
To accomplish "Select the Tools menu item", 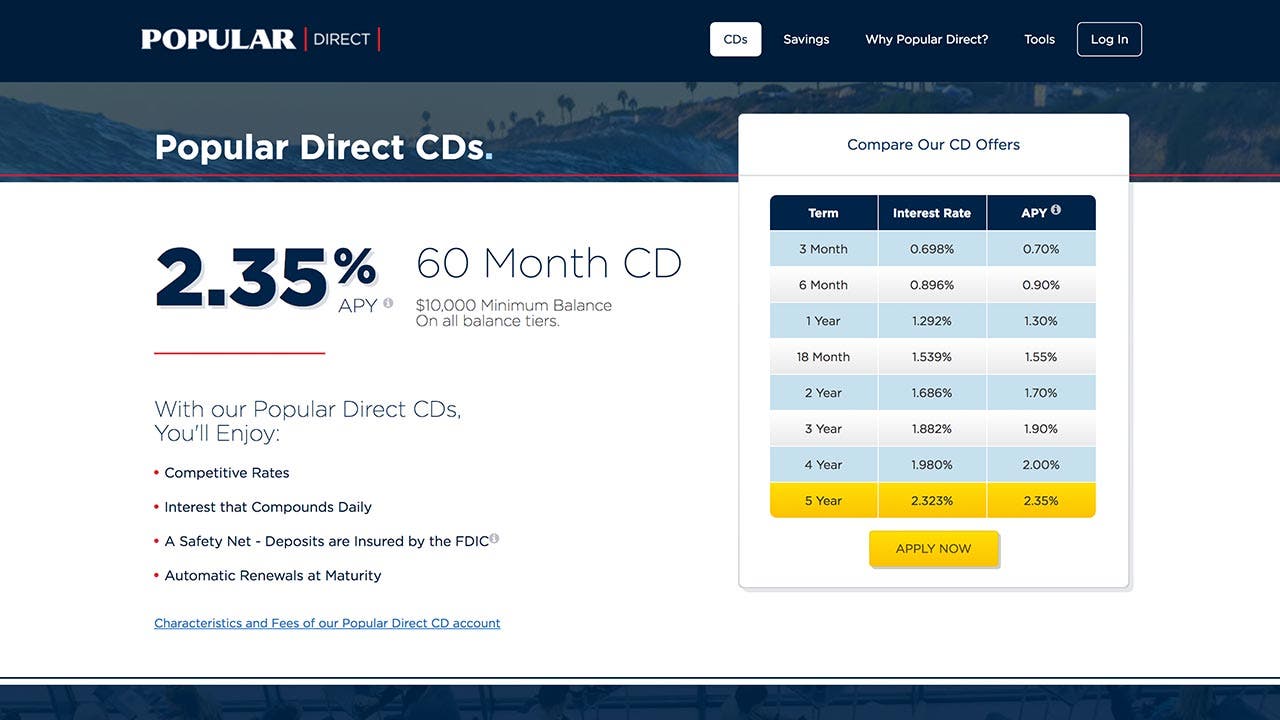I will click(1039, 39).
